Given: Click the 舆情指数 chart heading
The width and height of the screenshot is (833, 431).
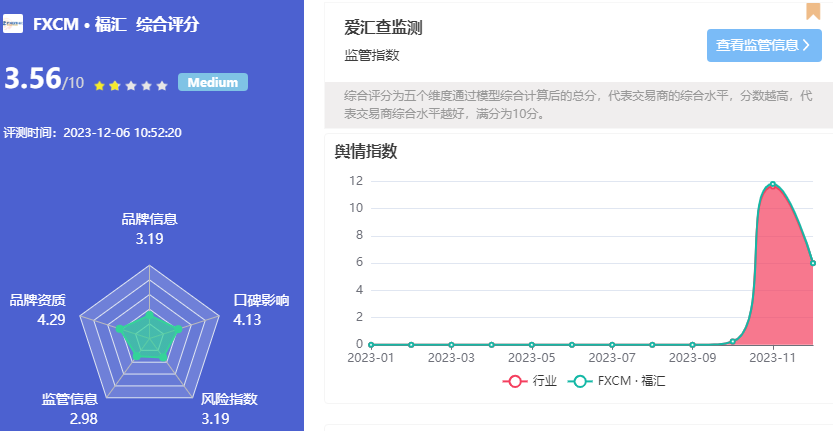Looking at the screenshot, I should click(366, 152).
